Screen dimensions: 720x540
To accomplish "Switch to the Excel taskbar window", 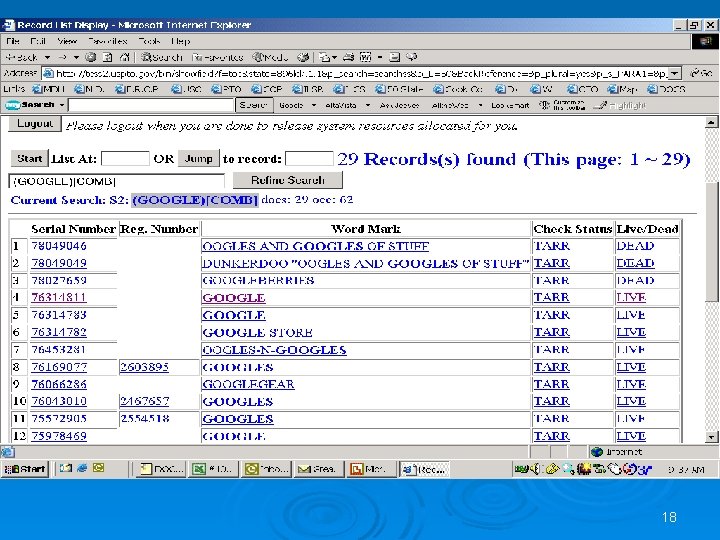I will point(212,469).
